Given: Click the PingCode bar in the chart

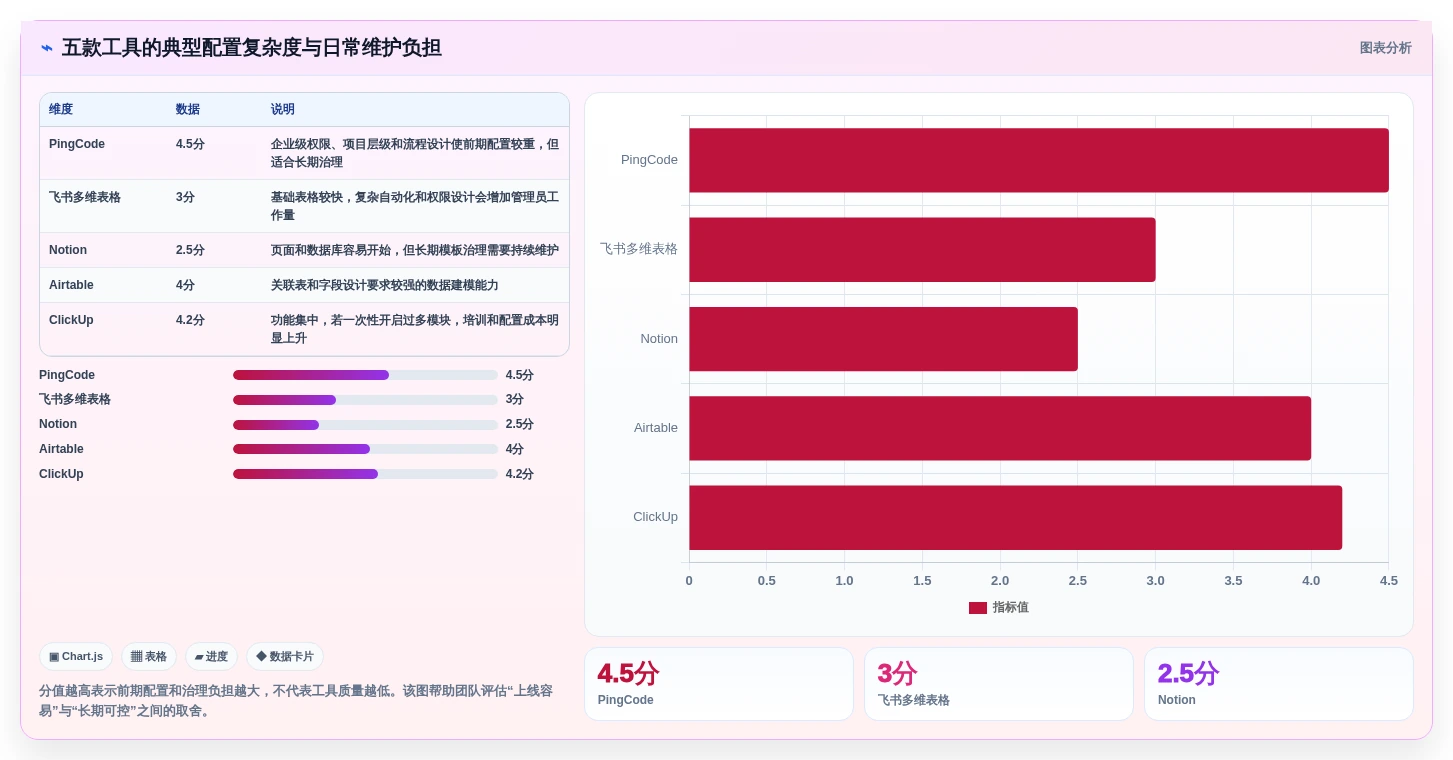Looking at the screenshot, I should coord(1038,160).
